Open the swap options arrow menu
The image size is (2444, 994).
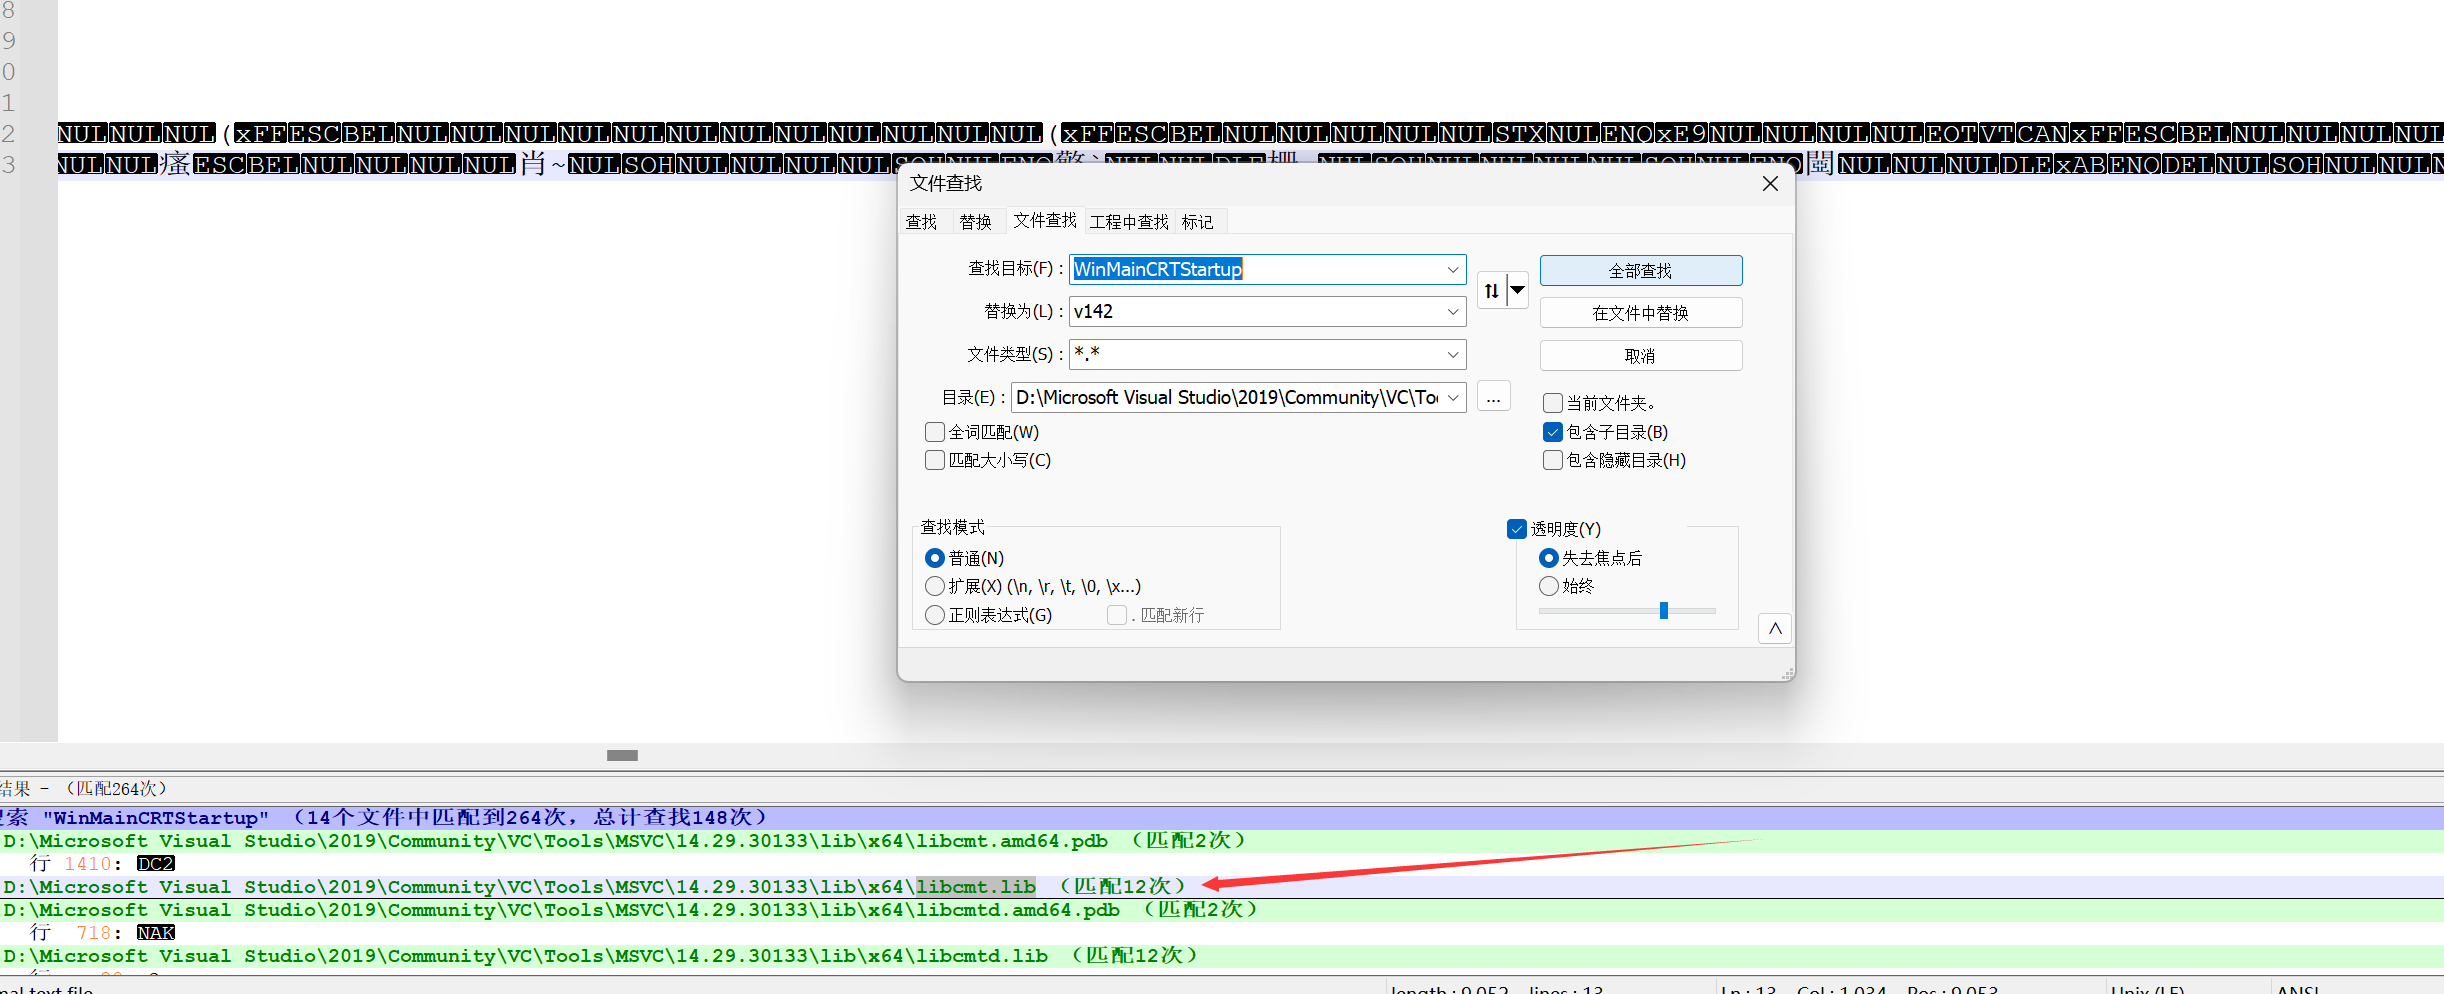[1518, 291]
